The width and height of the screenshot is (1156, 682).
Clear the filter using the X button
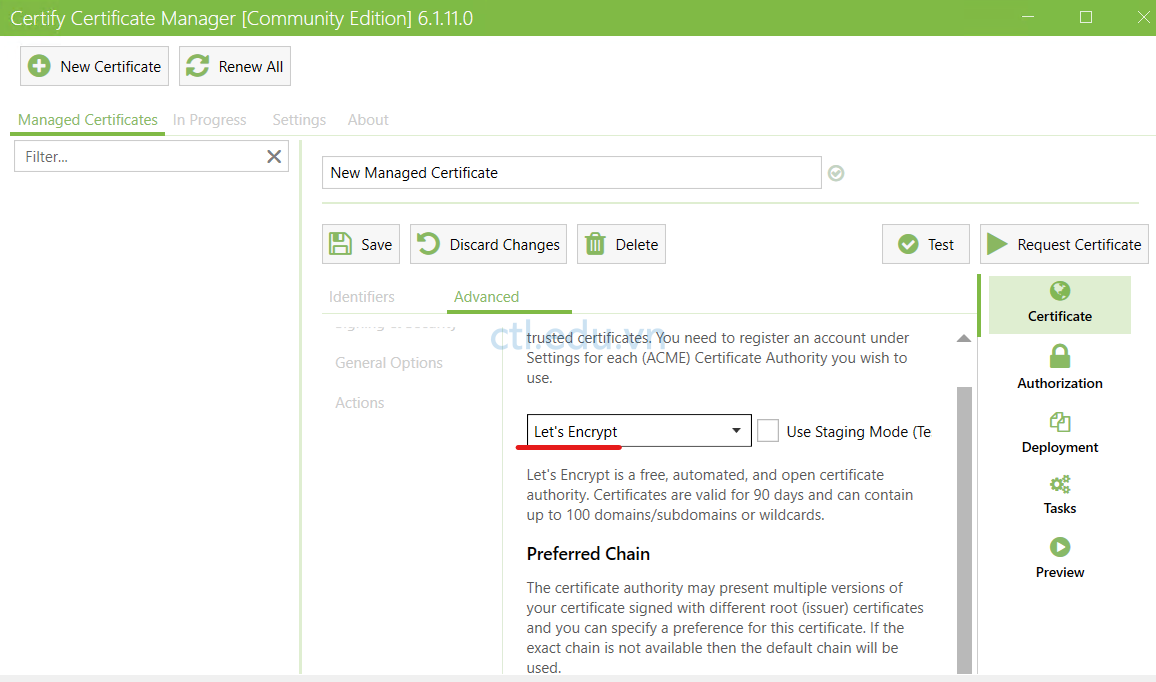(x=273, y=156)
